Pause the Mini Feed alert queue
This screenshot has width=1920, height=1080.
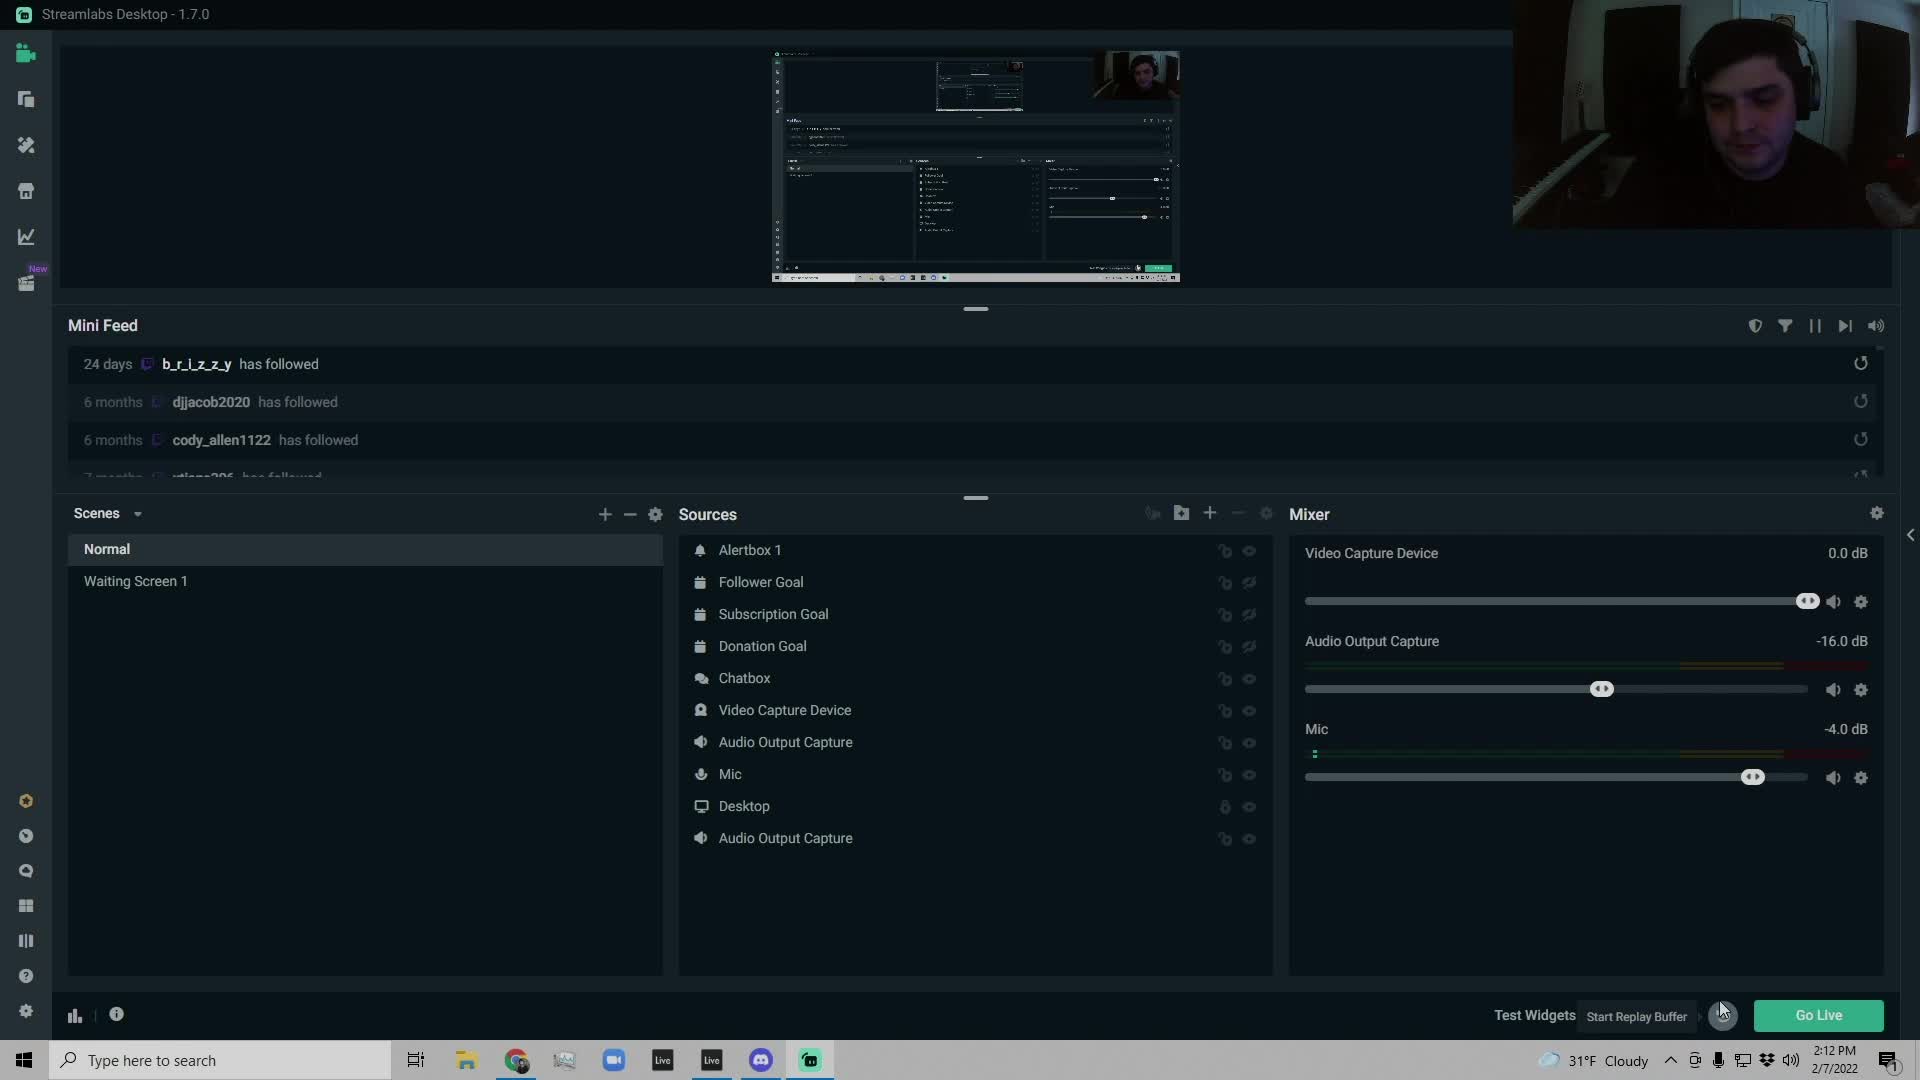(x=1815, y=326)
